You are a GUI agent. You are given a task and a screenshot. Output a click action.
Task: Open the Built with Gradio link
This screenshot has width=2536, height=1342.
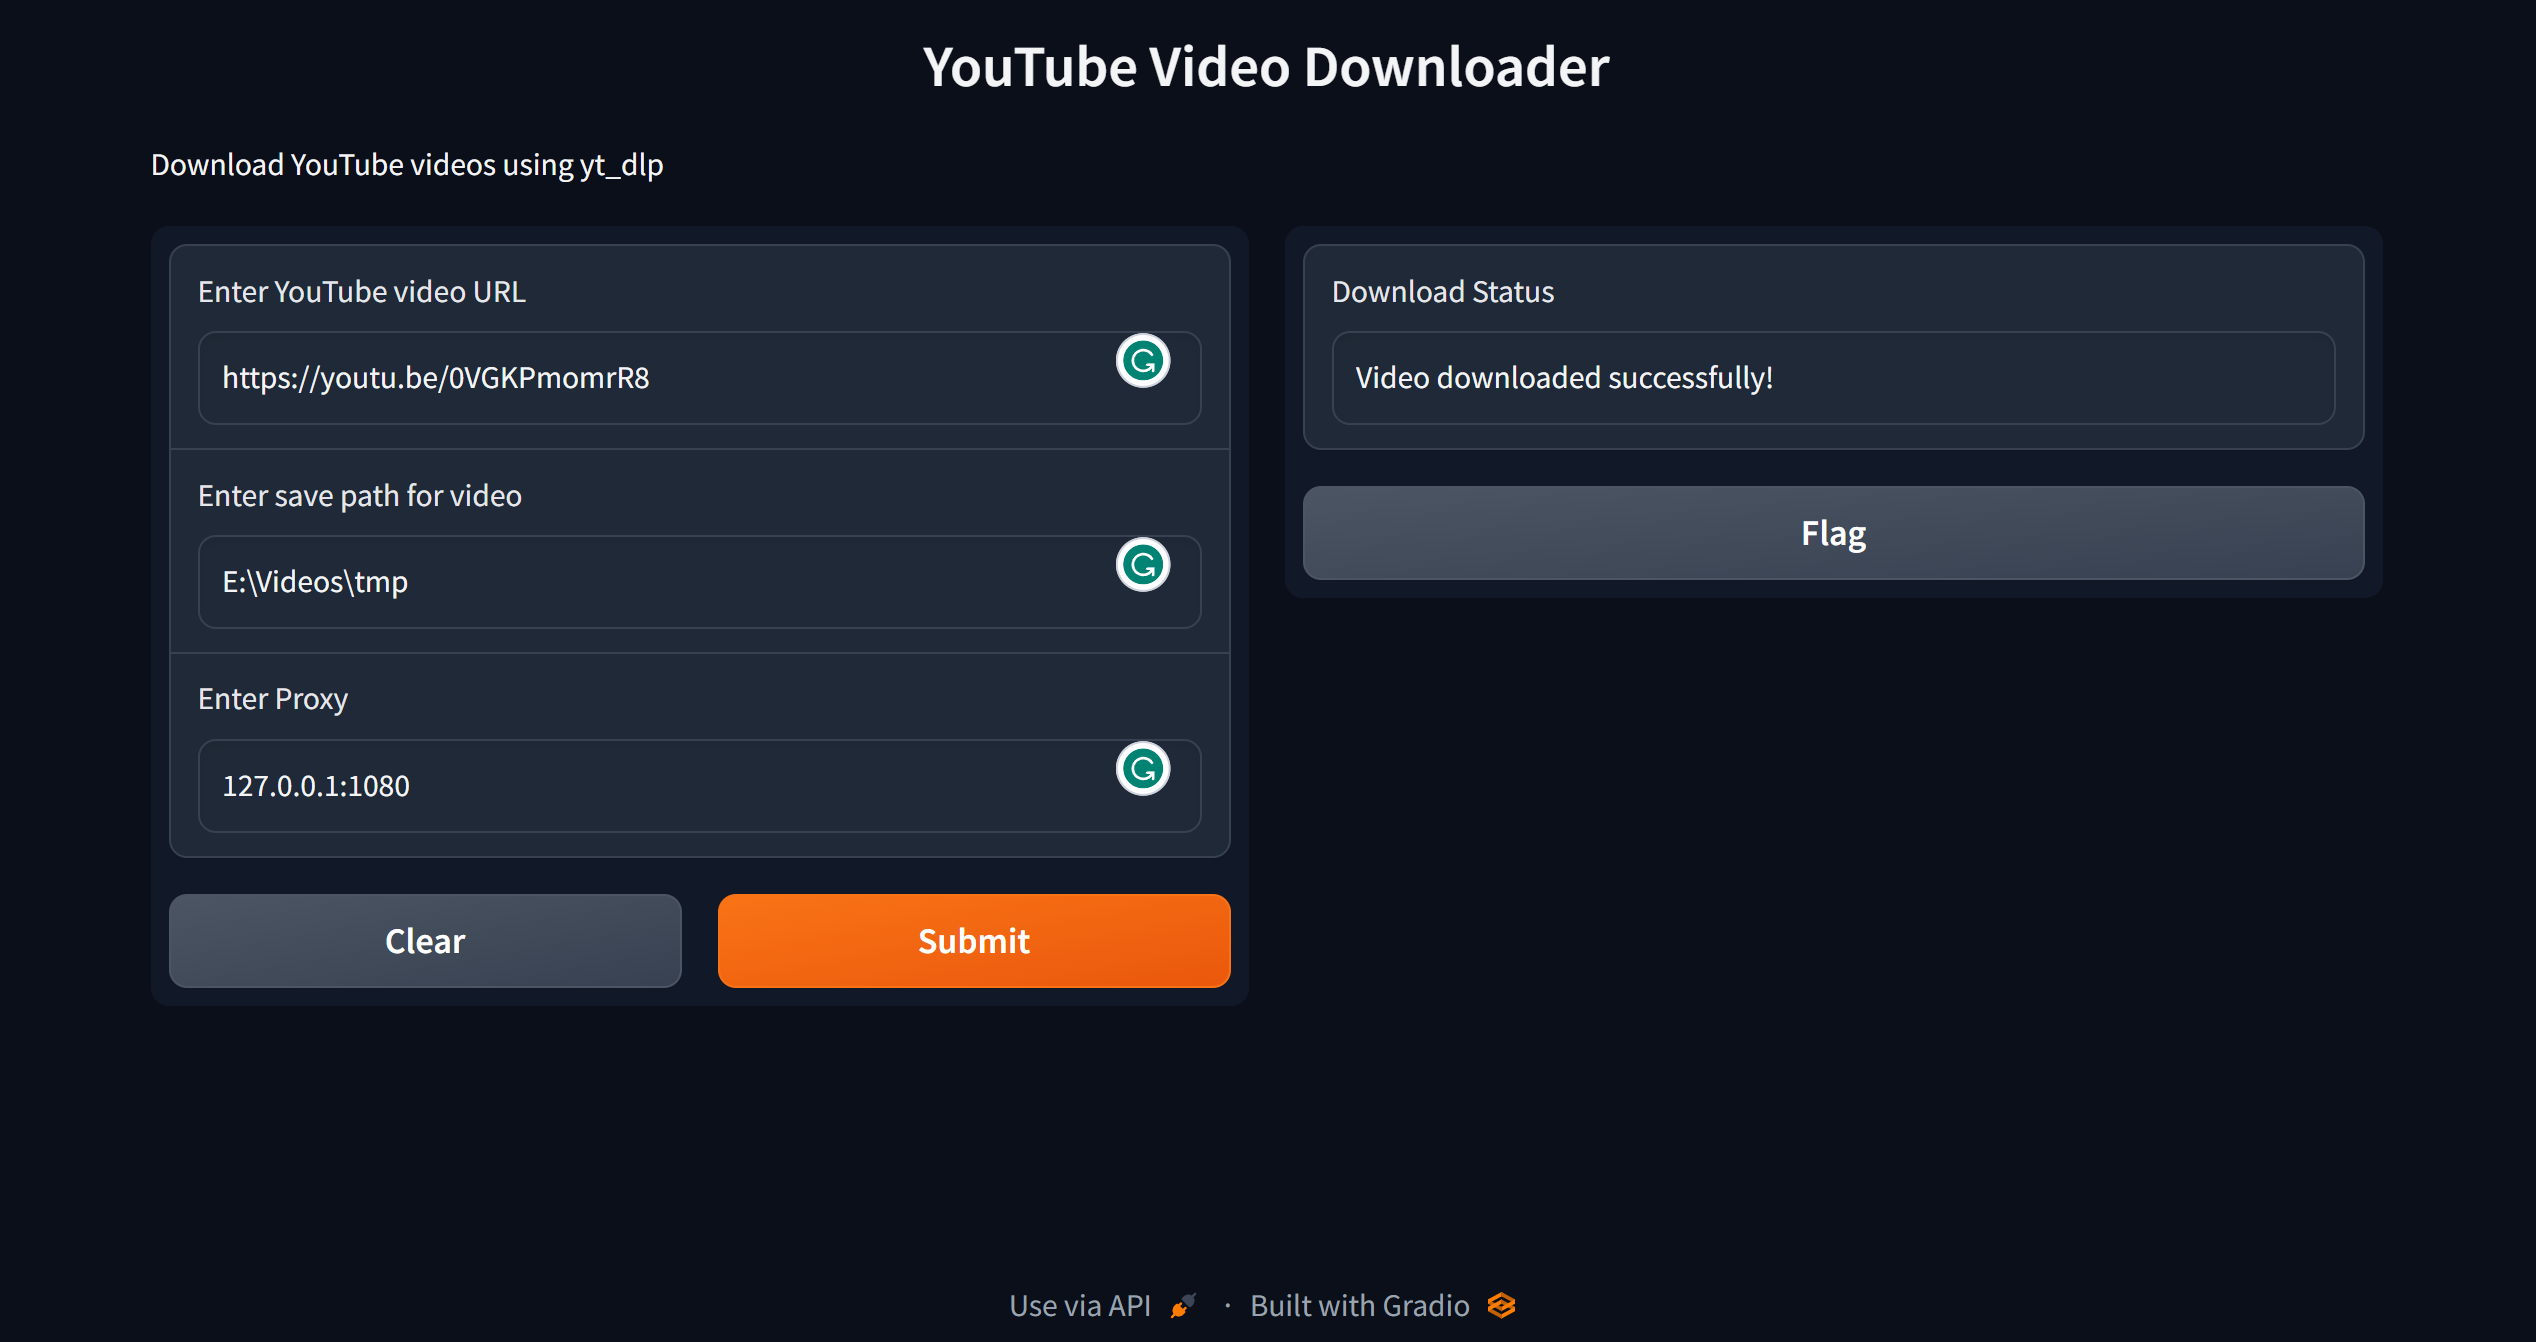(1360, 1306)
